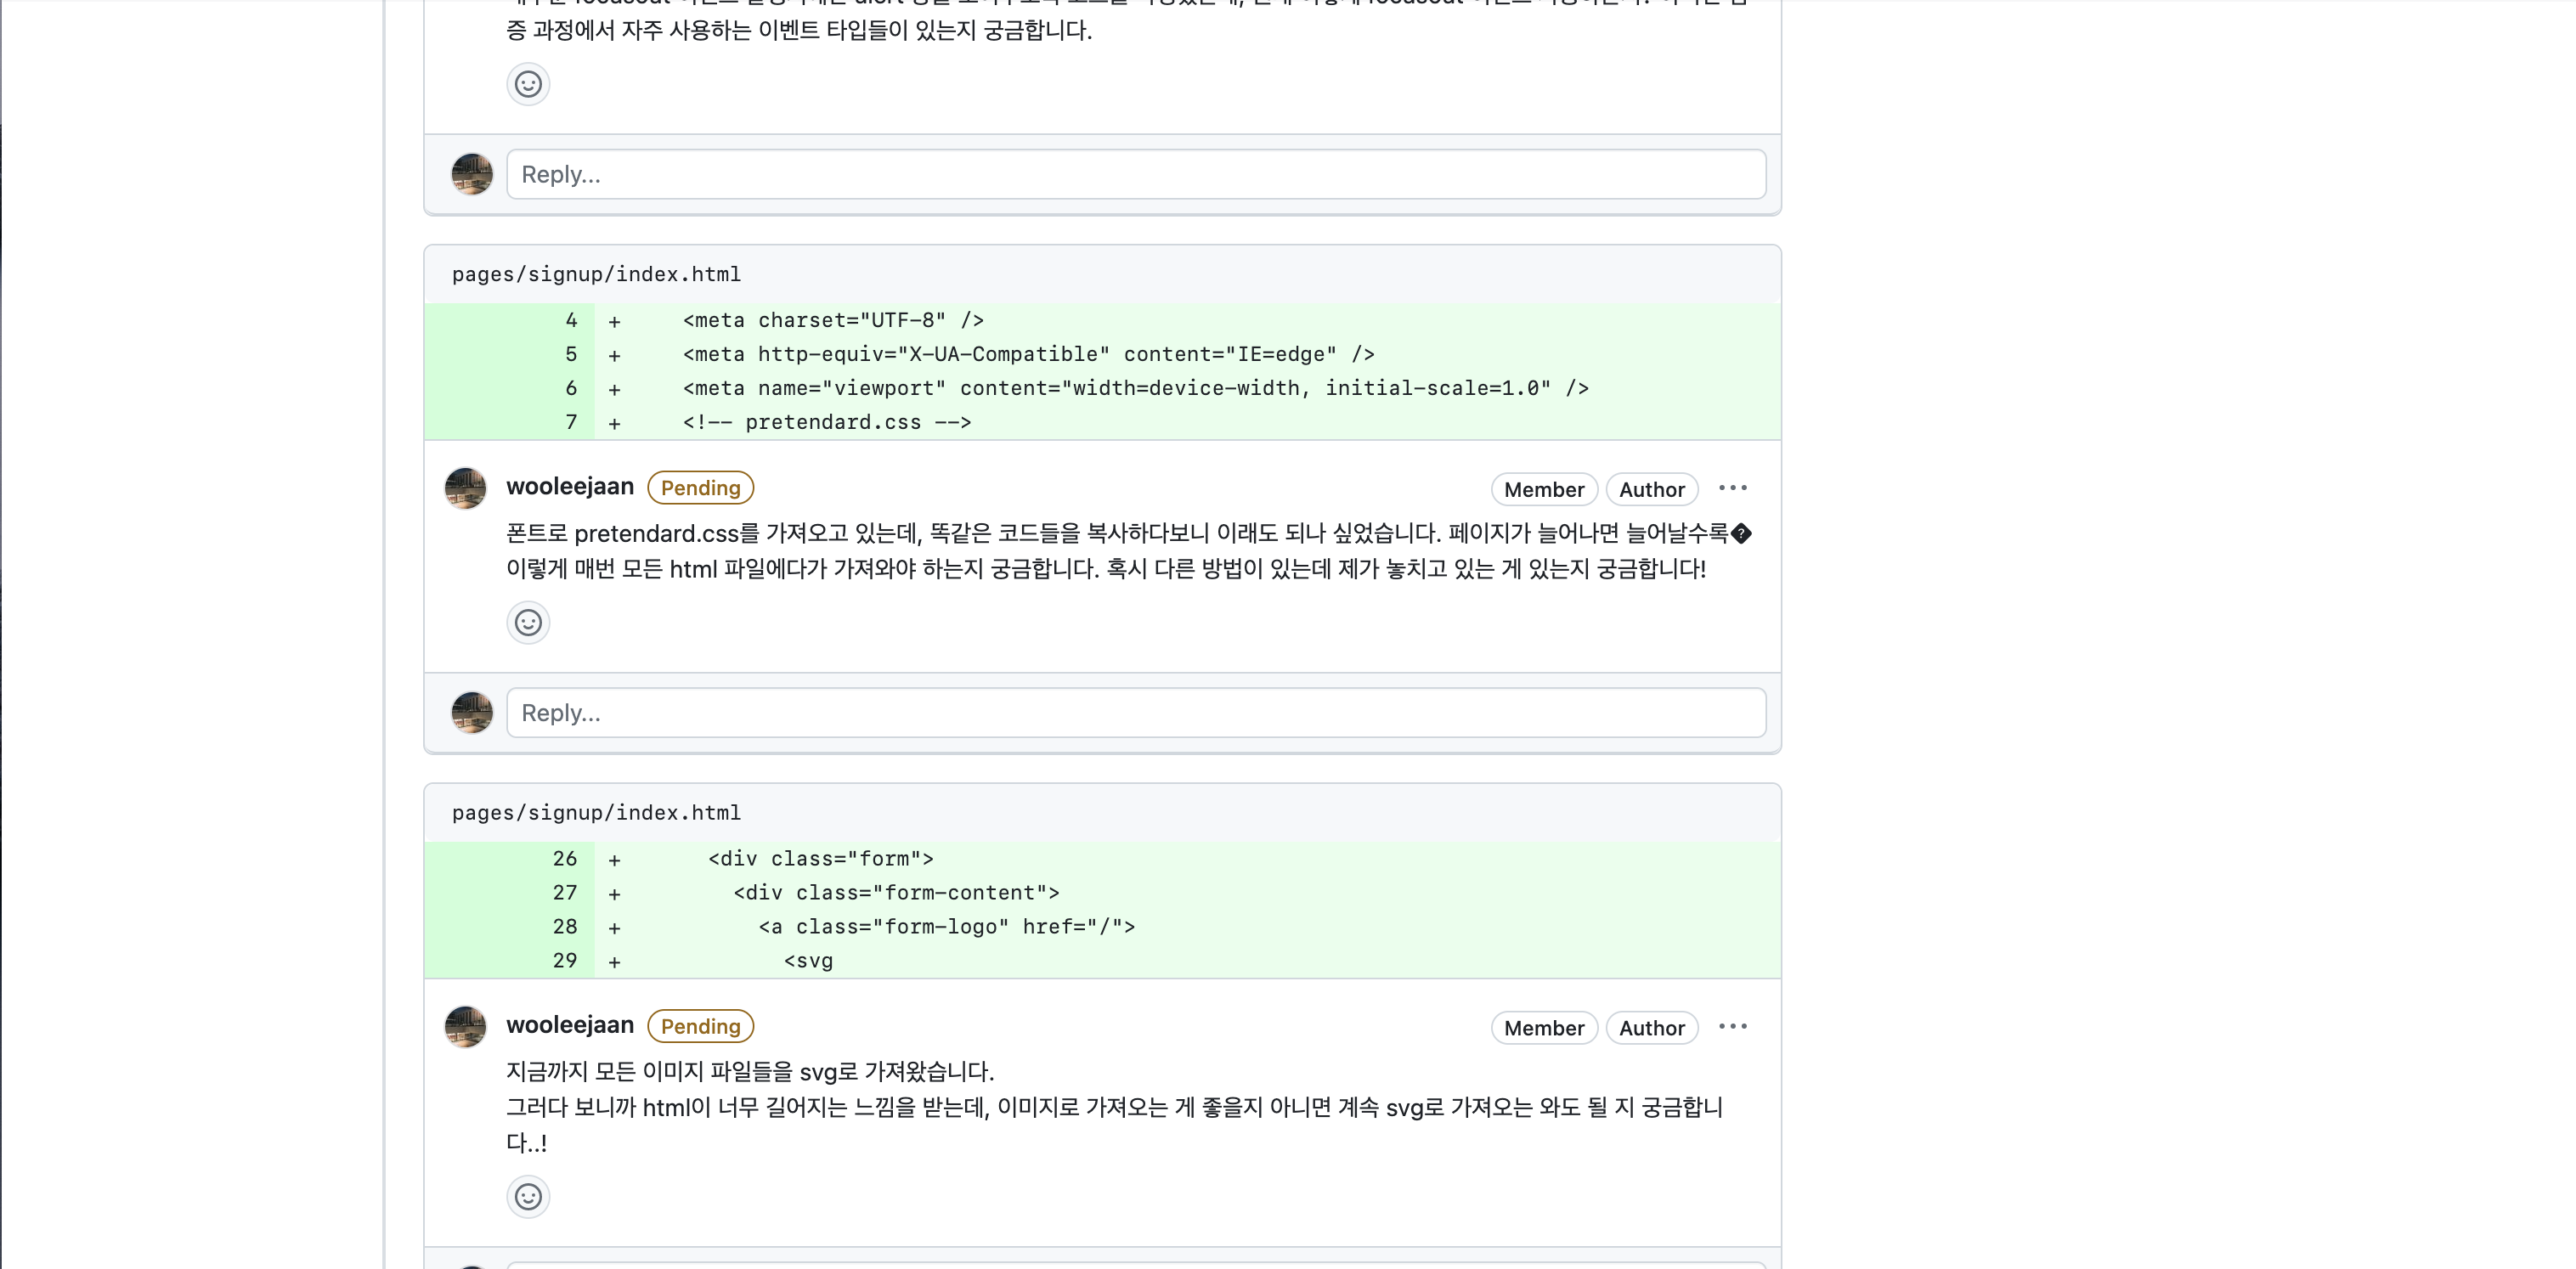Click wooleejaan avatar beside svg comment
The width and height of the screenshot is (2576, 1269).
click(x=465, y=1027)
